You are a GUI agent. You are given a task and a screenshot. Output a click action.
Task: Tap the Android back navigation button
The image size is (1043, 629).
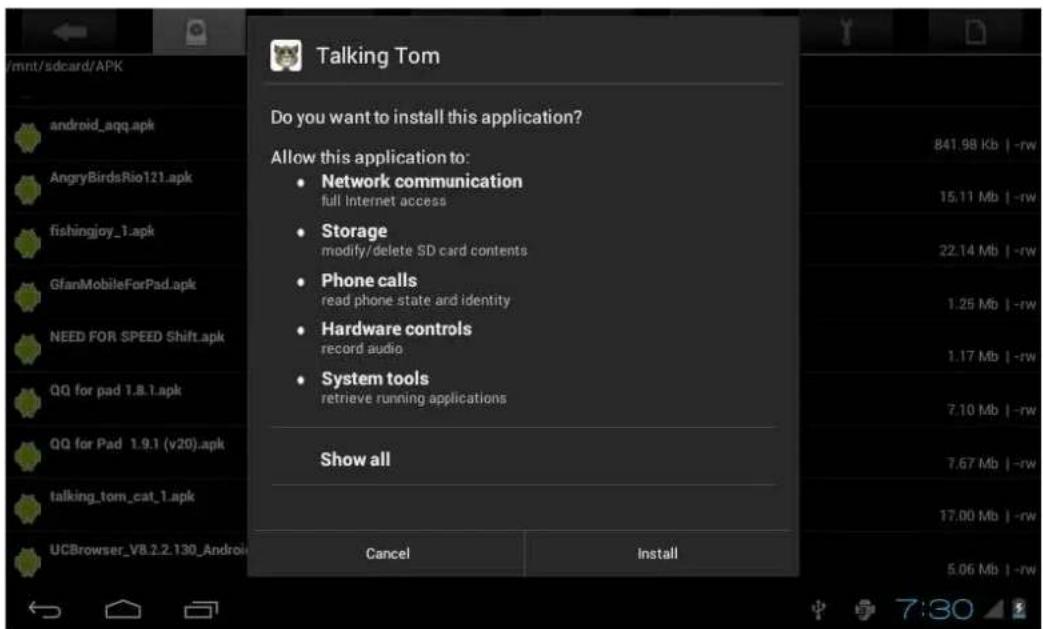tap(45, 609)
